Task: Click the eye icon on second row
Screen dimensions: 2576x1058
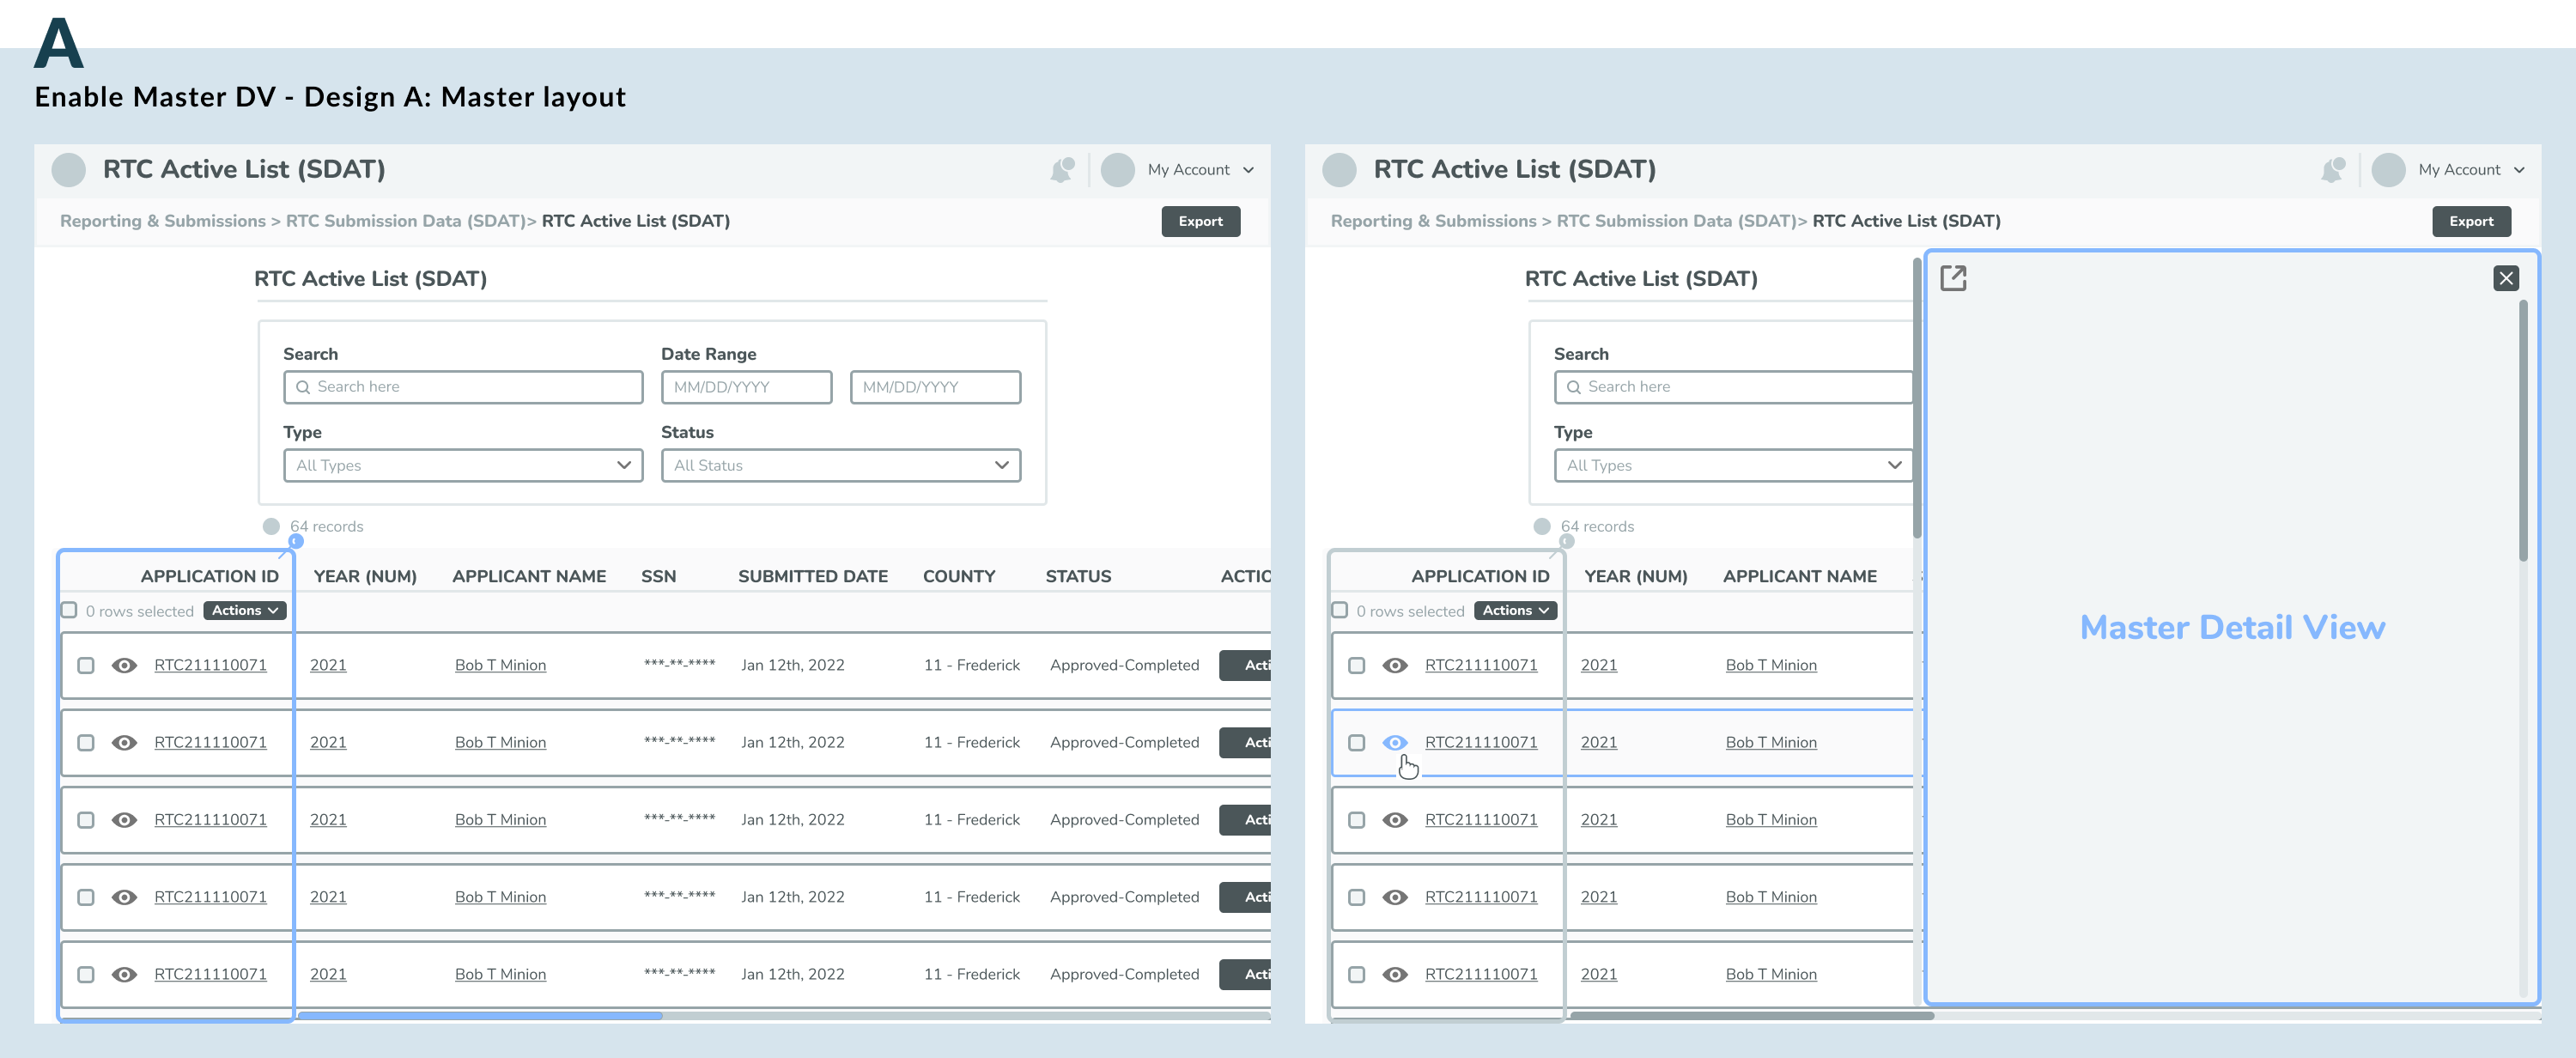Action: click(x=1394, y=741)
